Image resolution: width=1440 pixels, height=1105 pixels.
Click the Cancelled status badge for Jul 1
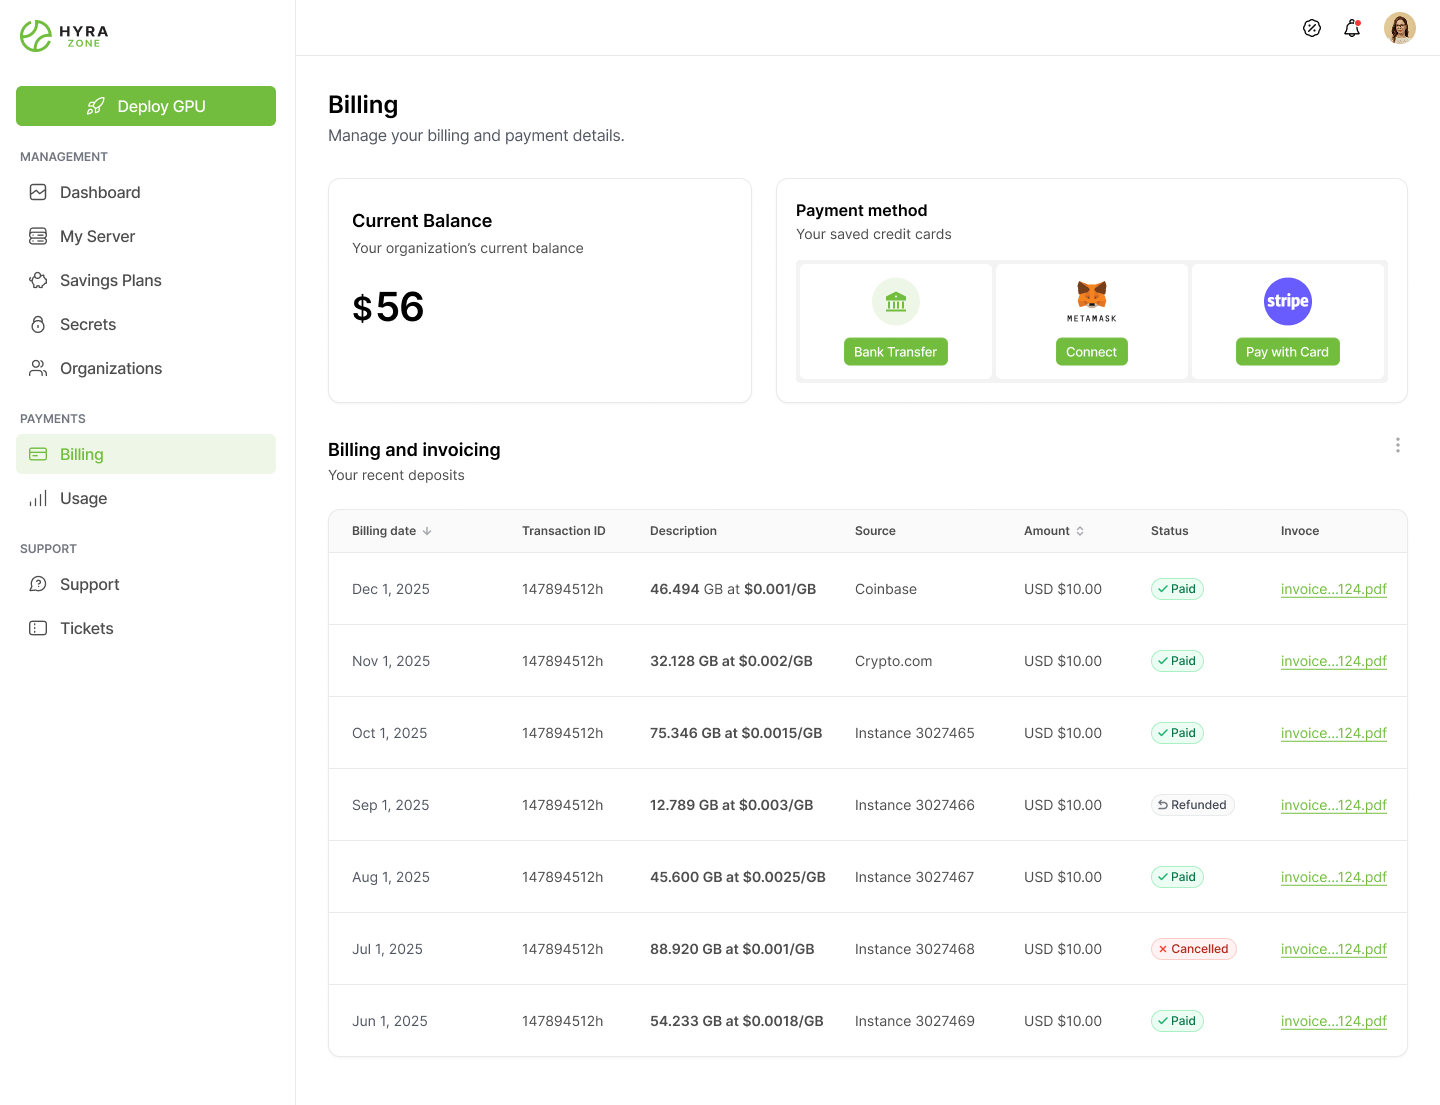tap(1193, 949)
